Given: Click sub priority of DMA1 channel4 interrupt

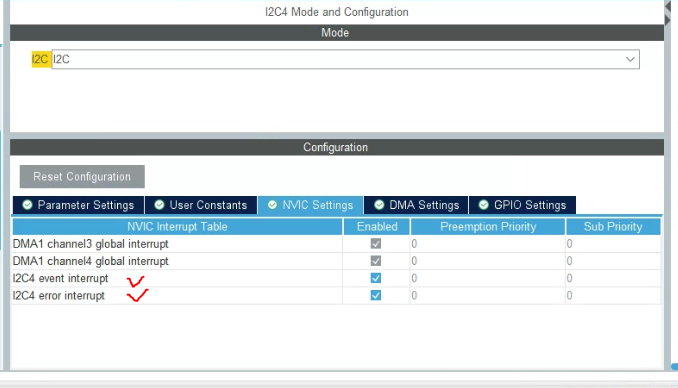Looking at the screenshot, I should coord(613,261).
